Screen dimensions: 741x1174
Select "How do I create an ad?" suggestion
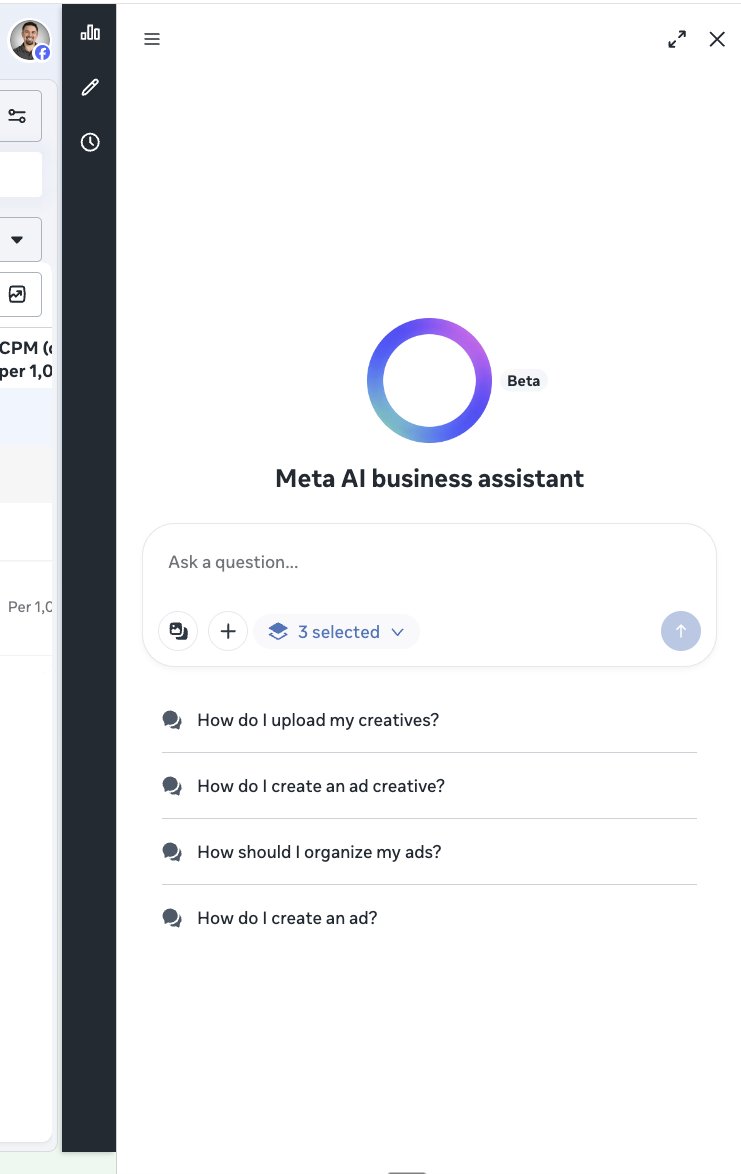pos(429,918)
